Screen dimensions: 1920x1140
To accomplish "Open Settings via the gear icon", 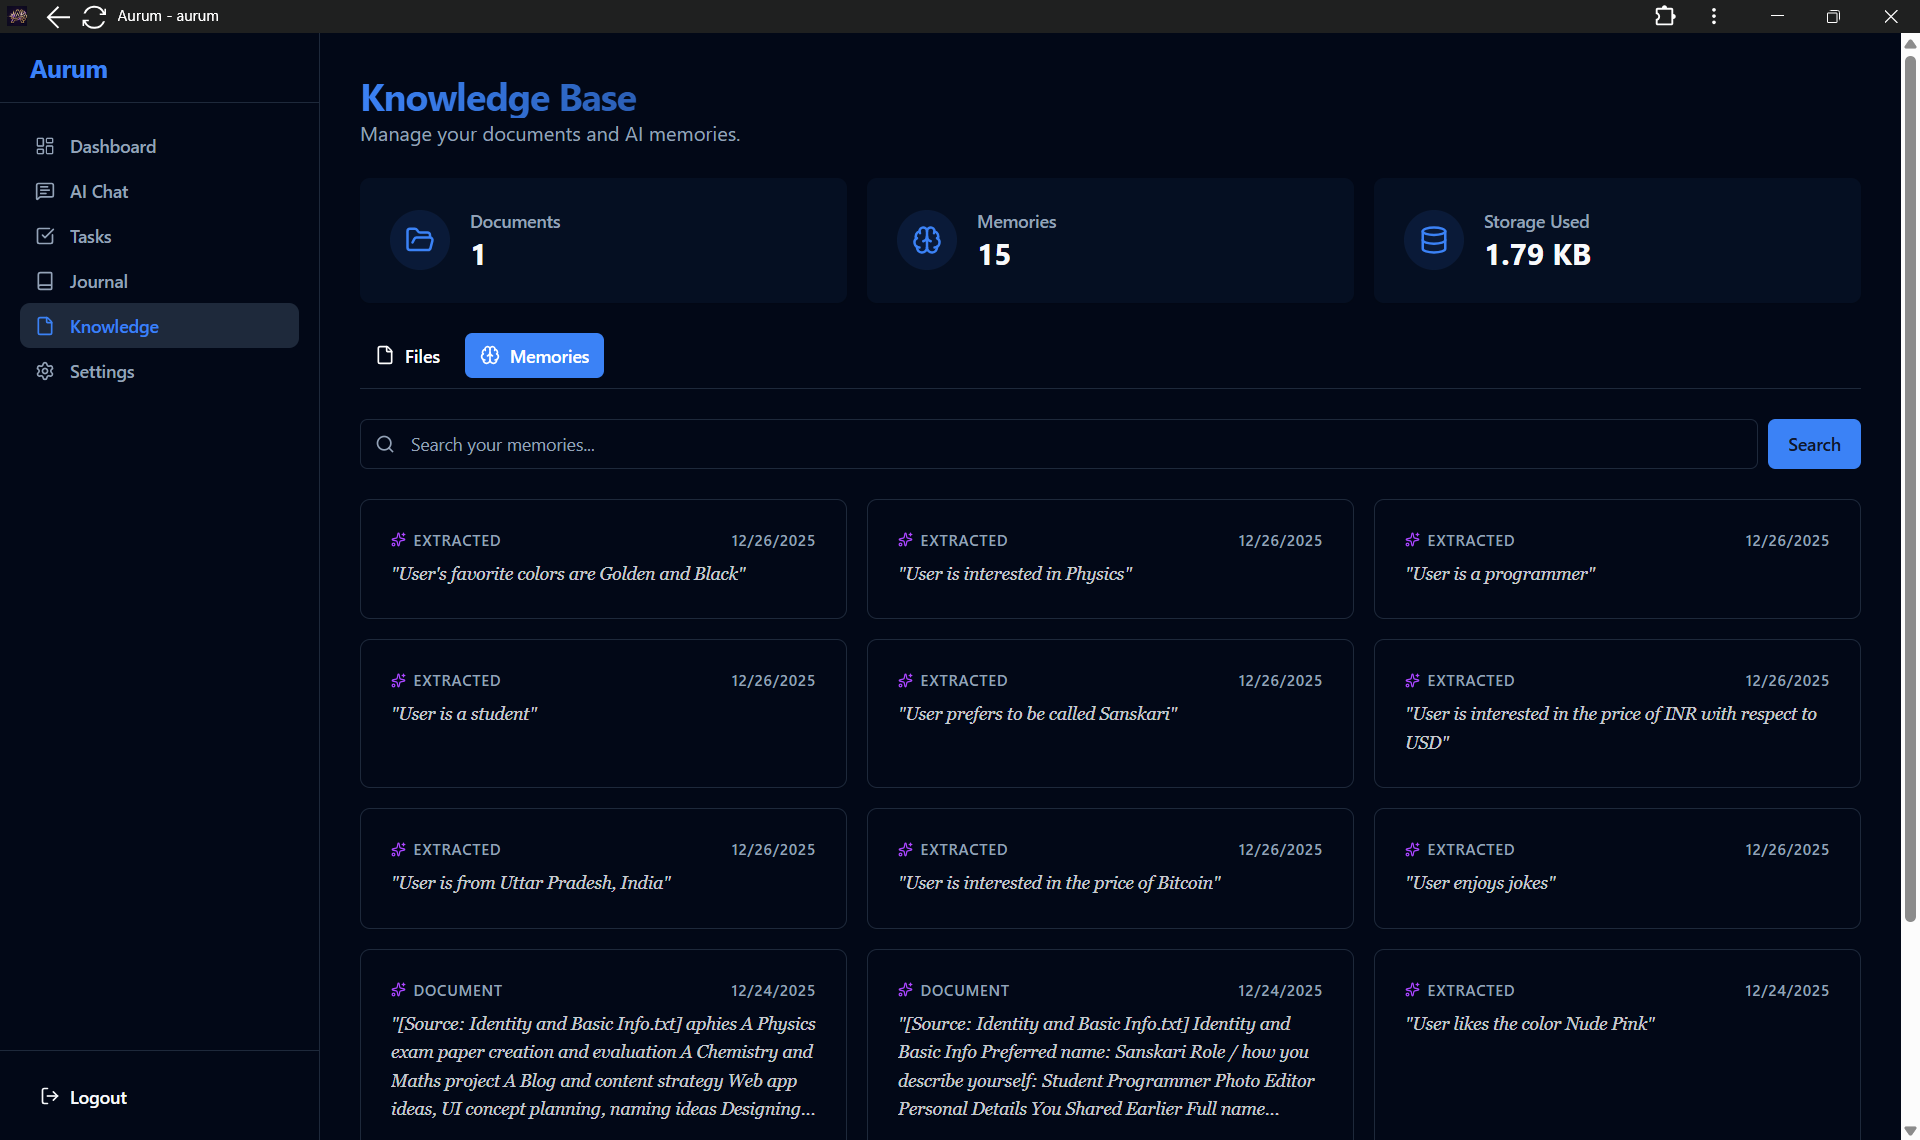I will pyautogui.click(x=45, y=371).
